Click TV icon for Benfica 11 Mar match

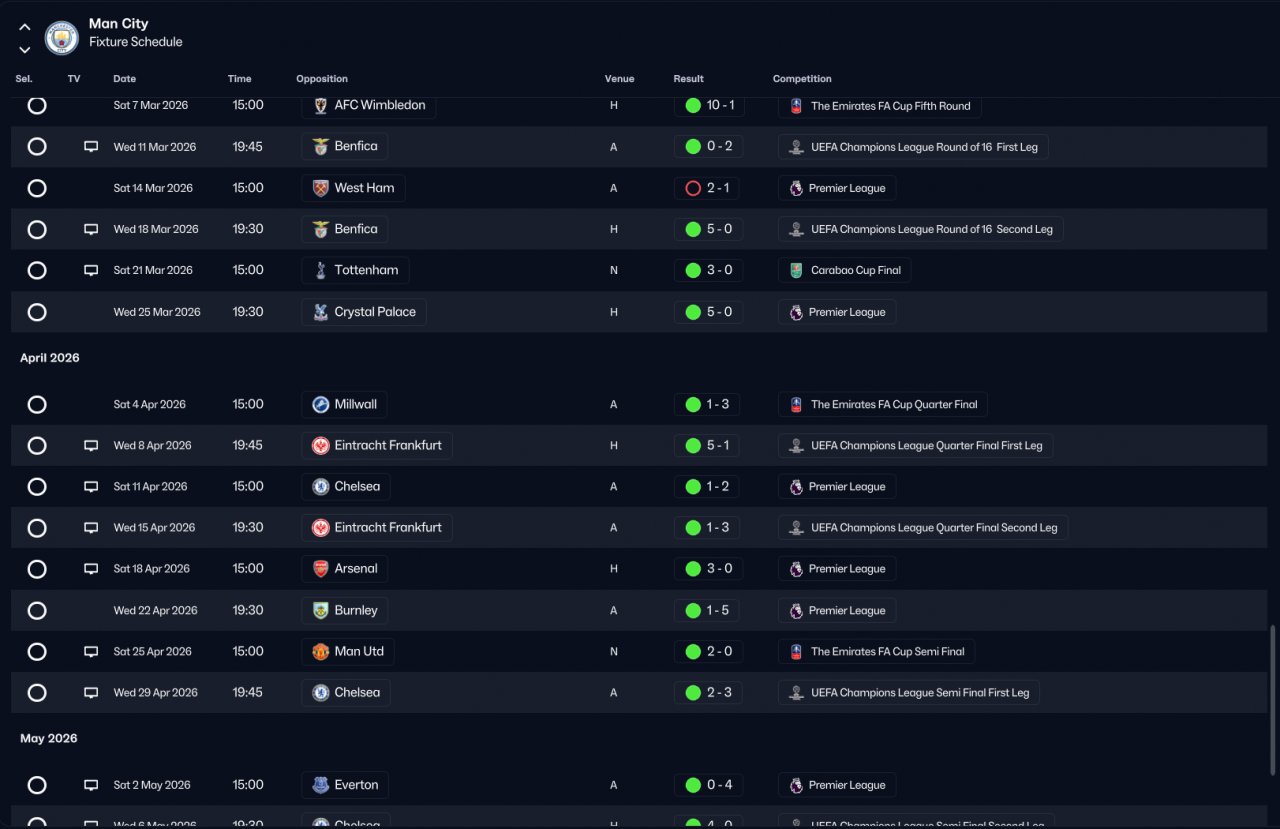(x=91, y=147)
